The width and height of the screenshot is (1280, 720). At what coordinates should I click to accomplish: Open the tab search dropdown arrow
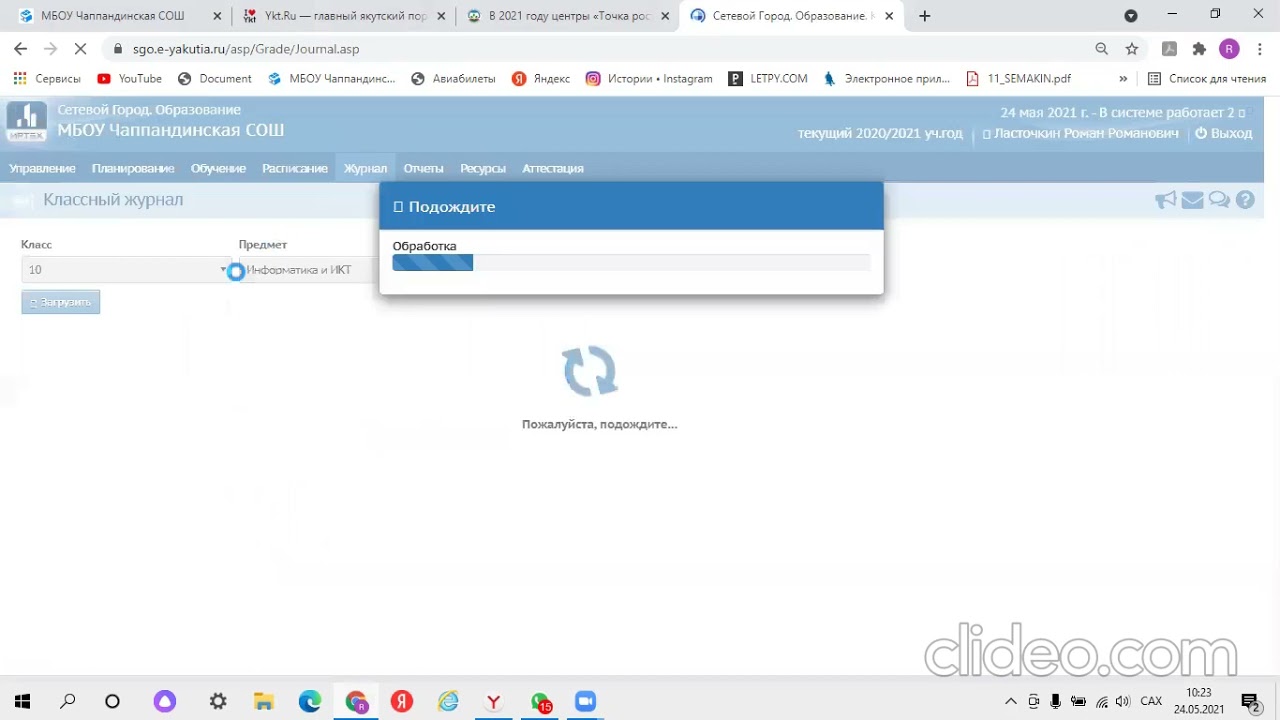pyautogui.click(x=1131, y=16)
